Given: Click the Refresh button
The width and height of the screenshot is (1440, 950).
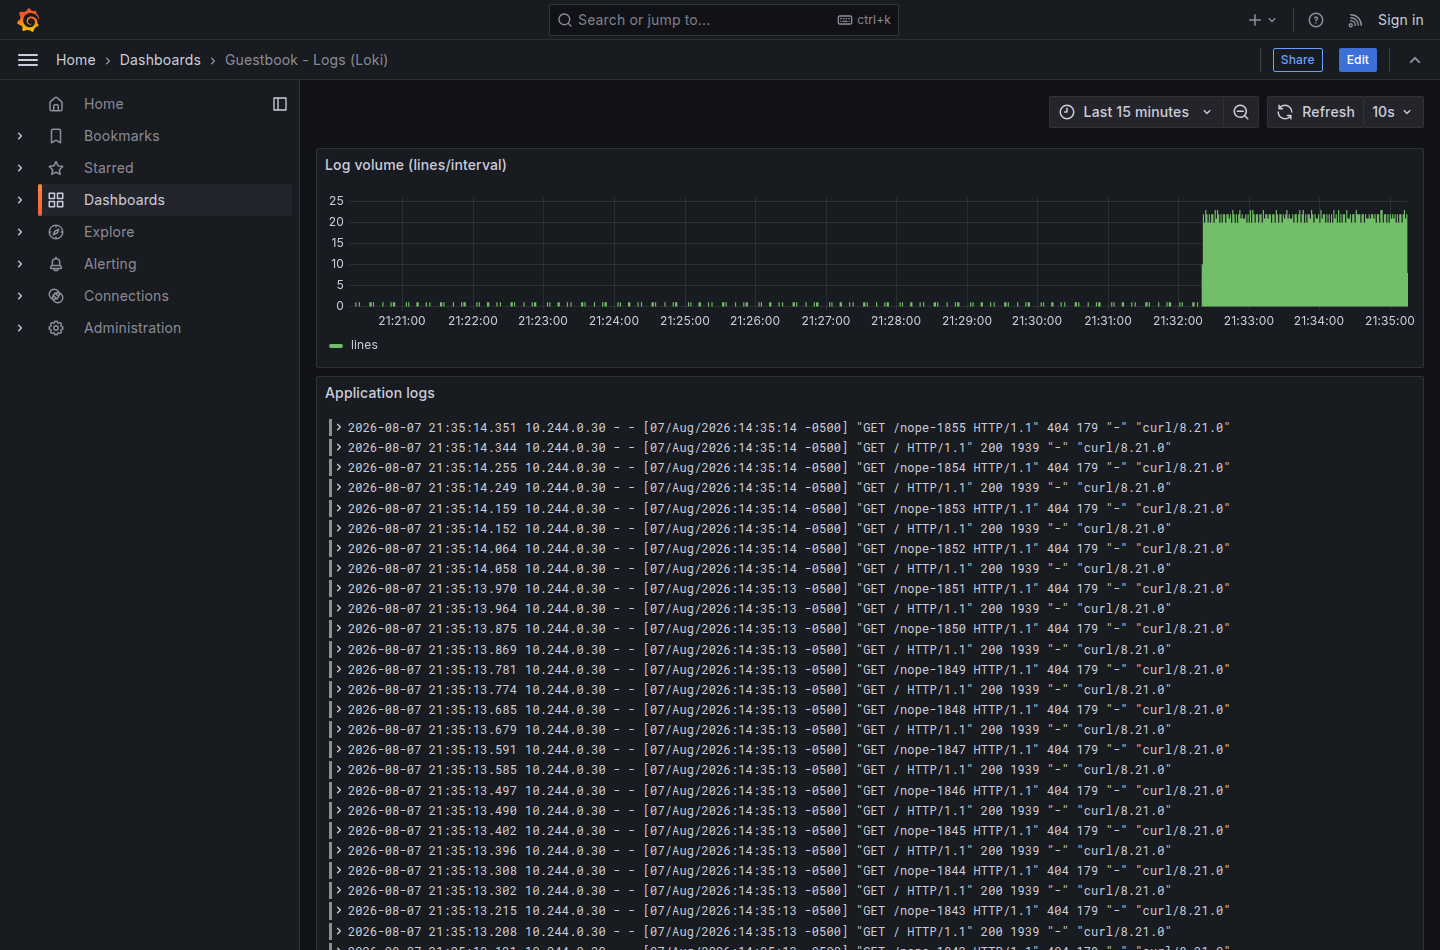Looking at the screenshot, I should click(1316, 112).
